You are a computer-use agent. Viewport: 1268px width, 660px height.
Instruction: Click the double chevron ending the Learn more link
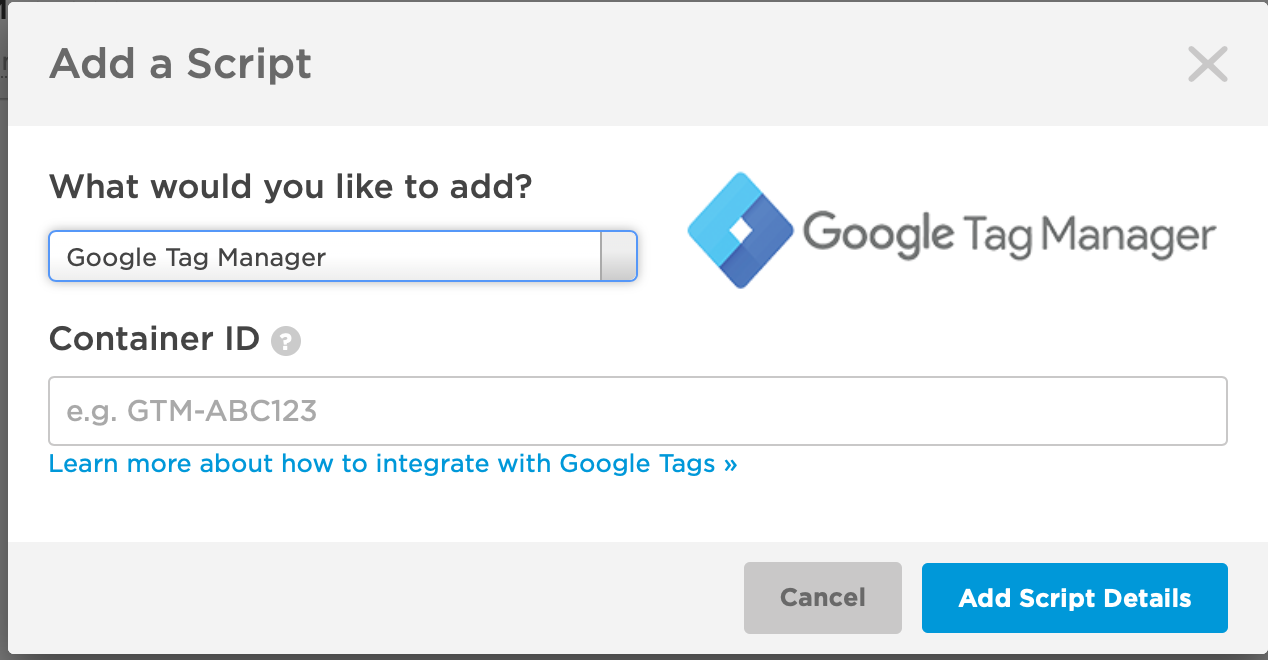click(730, 465)
